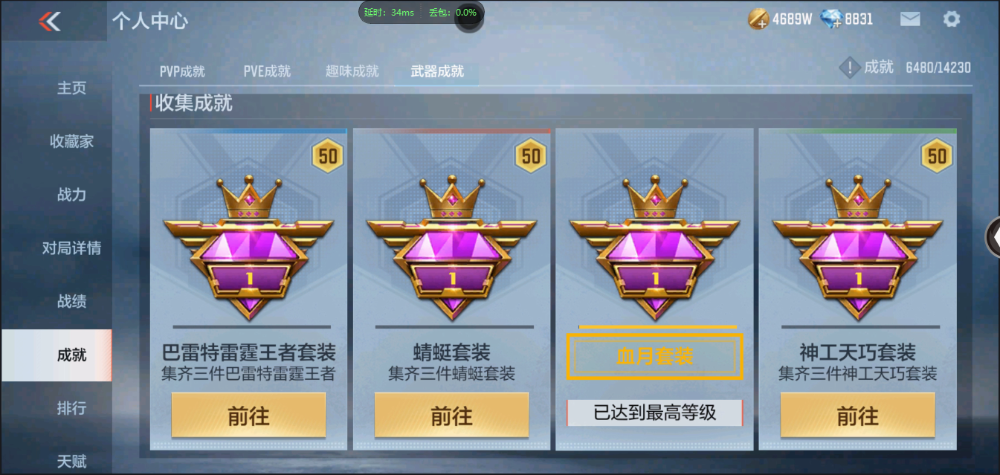Tap the back arrow icon

(x=50, y=21)
